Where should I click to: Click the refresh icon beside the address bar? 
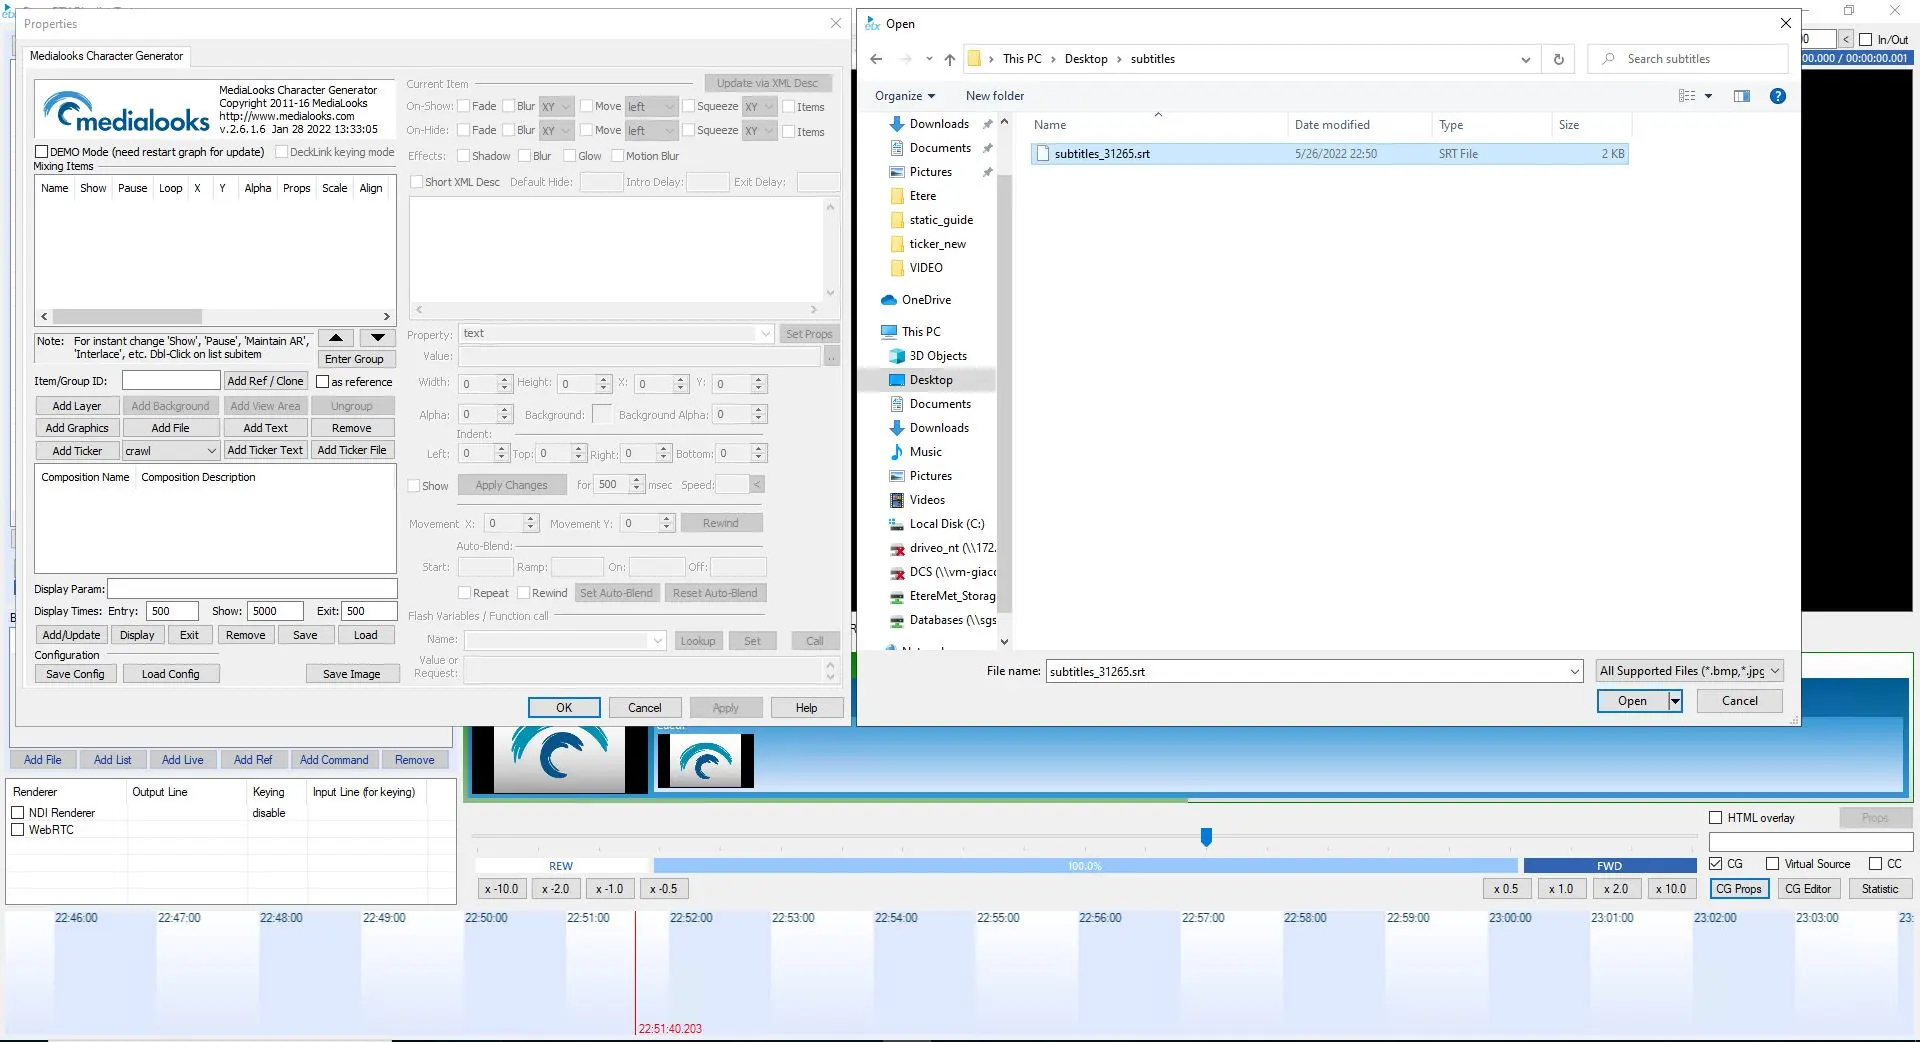point(1558,60)
